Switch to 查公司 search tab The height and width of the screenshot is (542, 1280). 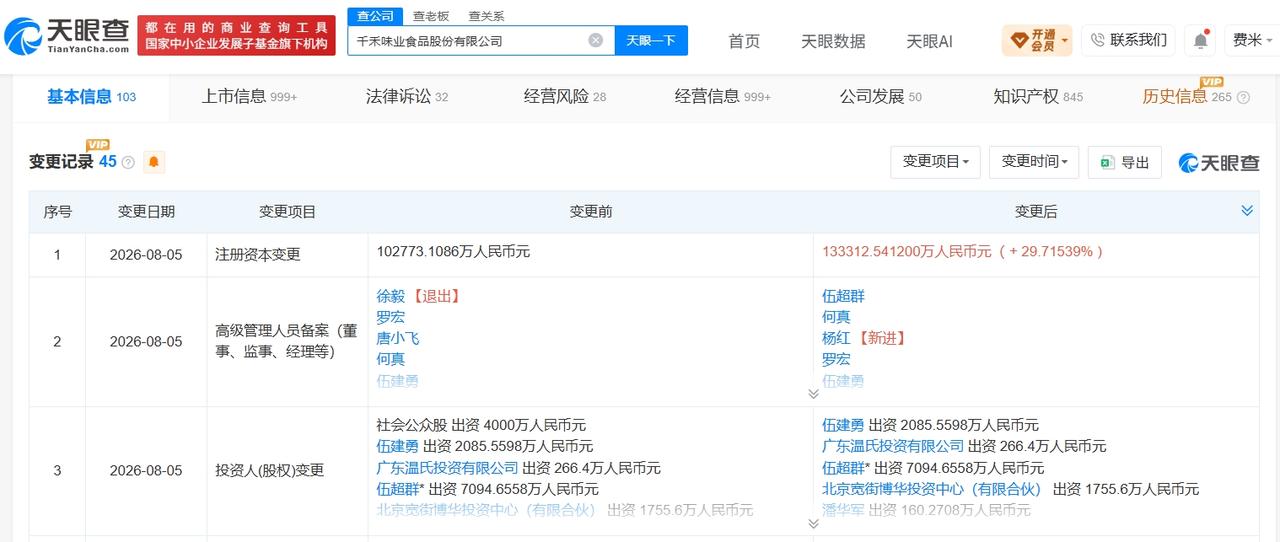[376, 16]
